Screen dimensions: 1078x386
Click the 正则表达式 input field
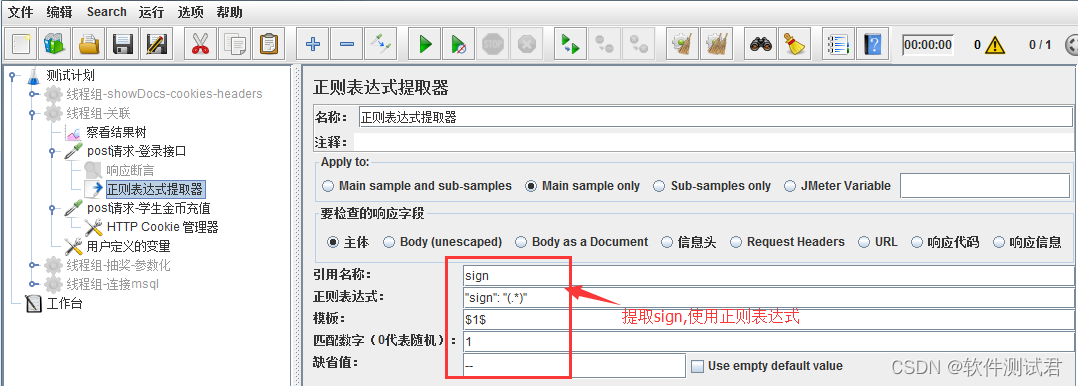click(x=769, y=297)
